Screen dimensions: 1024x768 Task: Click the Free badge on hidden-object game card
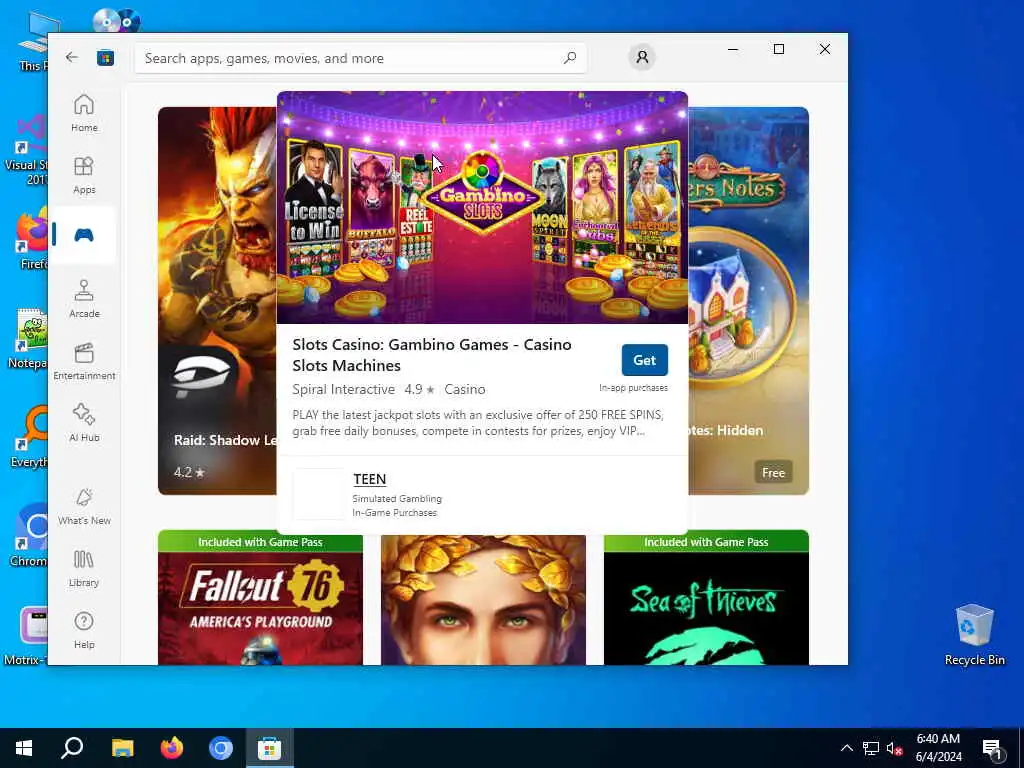(x=773, y=472)
